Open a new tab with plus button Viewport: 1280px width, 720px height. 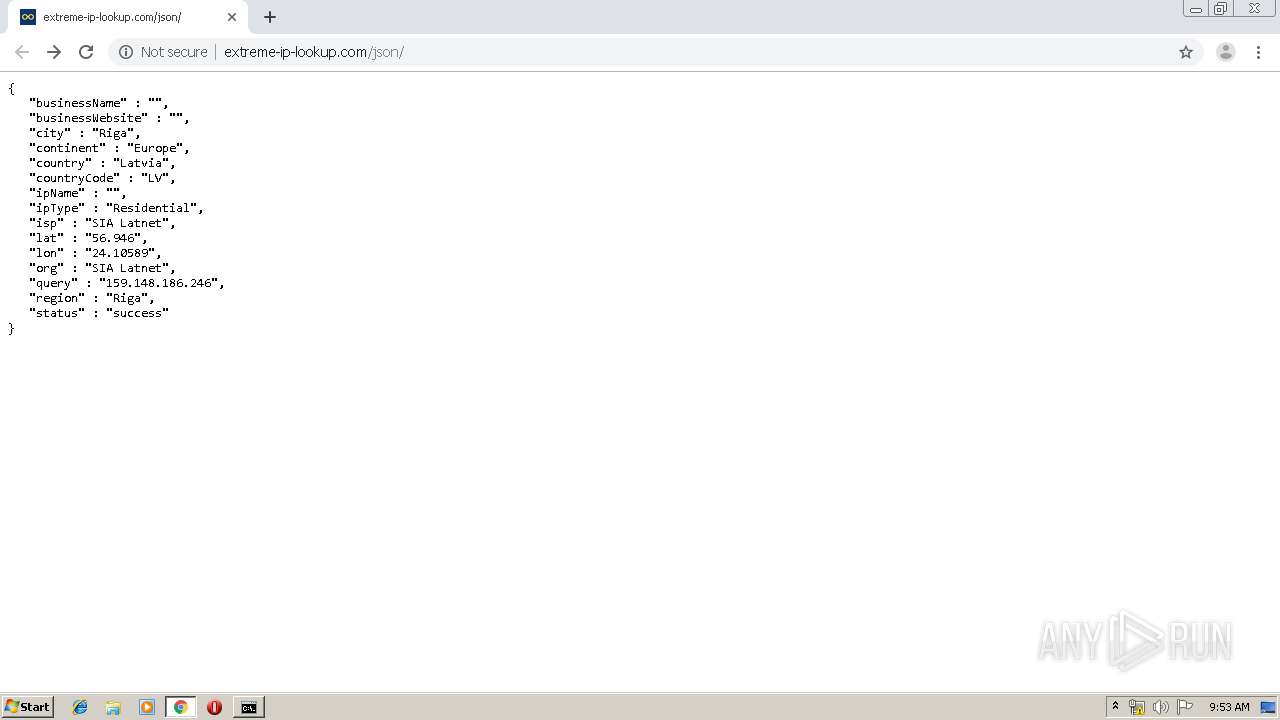coord(270,17)
